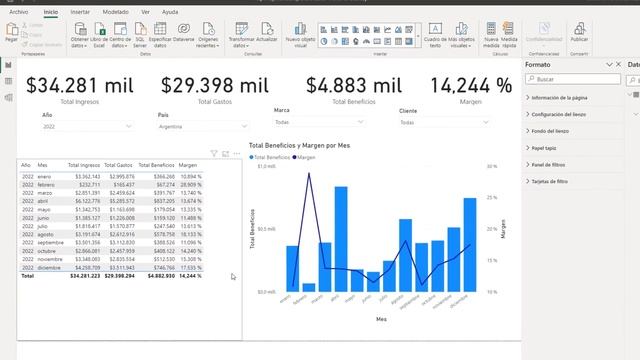Viewport: 640px width, 360px height.
Task: Close the Formato pane
Action: 618,64
